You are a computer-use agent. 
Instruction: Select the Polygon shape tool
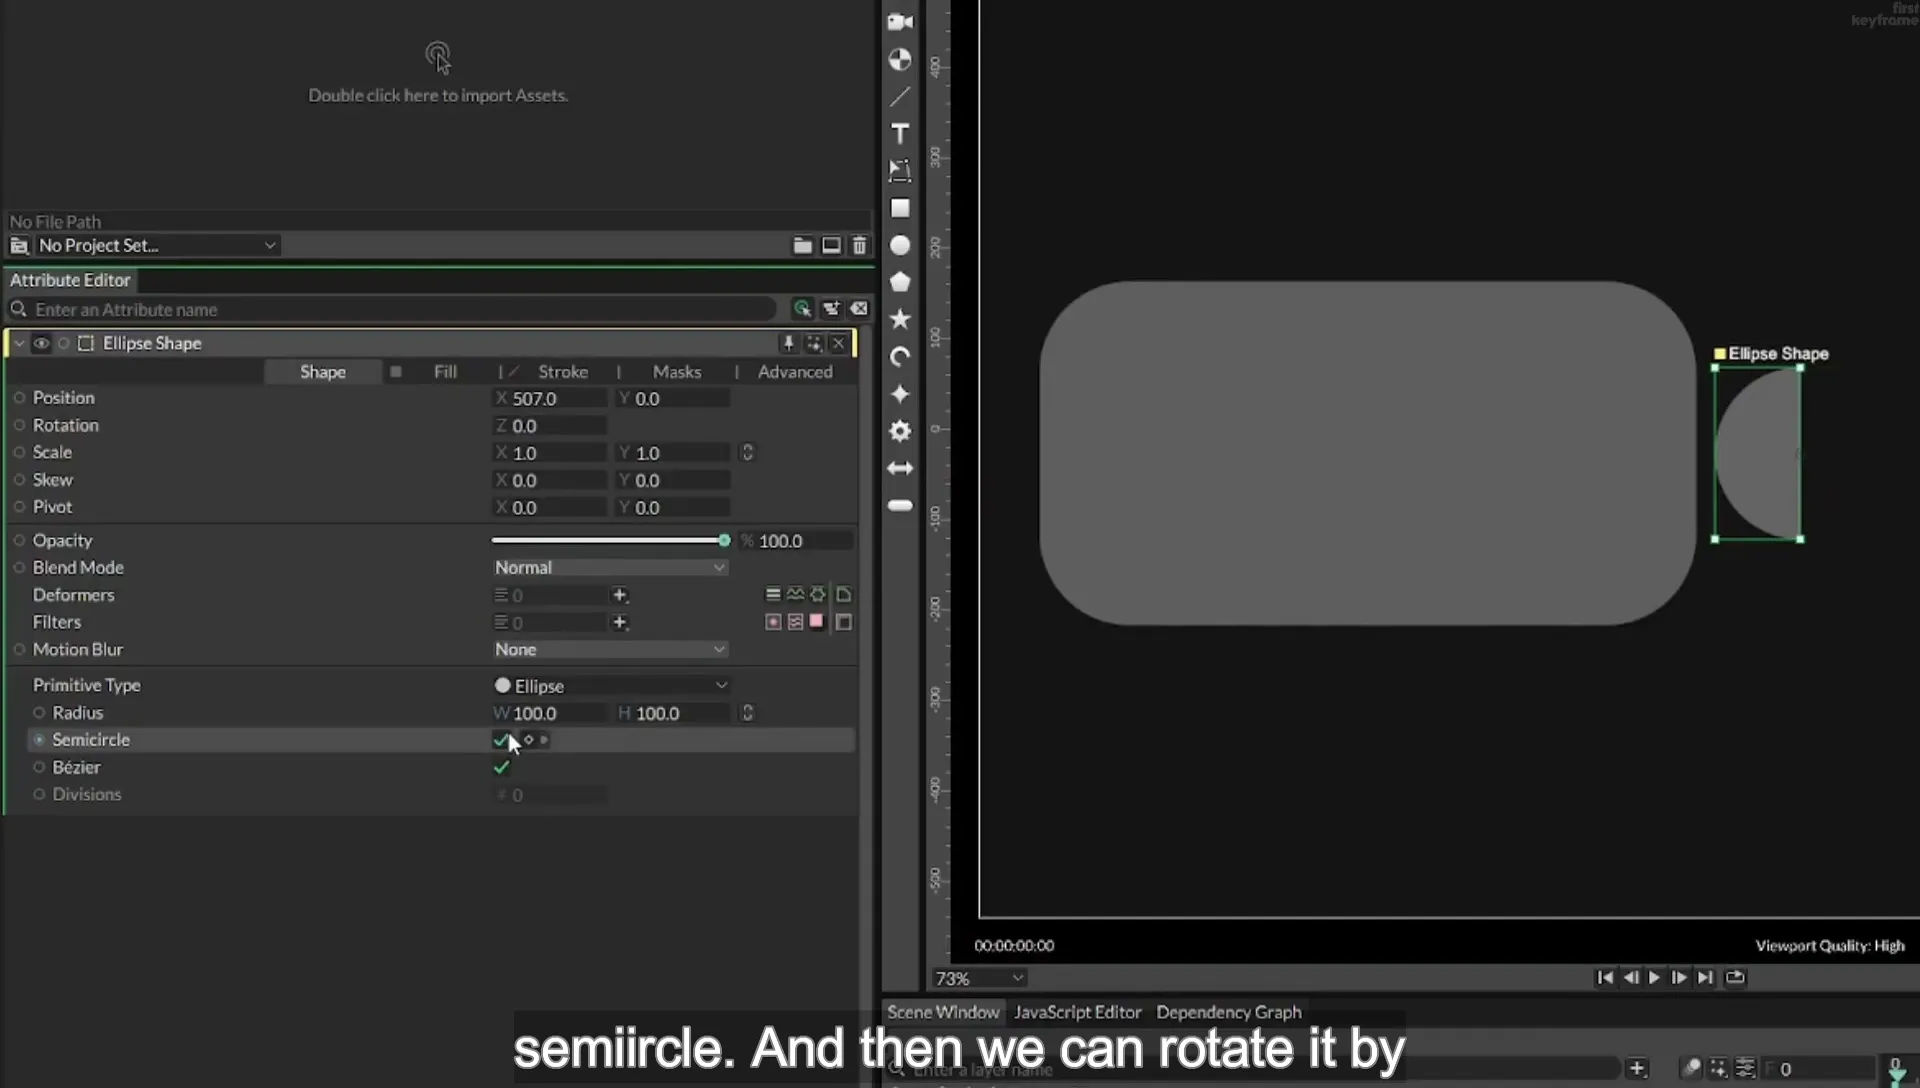click(x=900, y=282)
